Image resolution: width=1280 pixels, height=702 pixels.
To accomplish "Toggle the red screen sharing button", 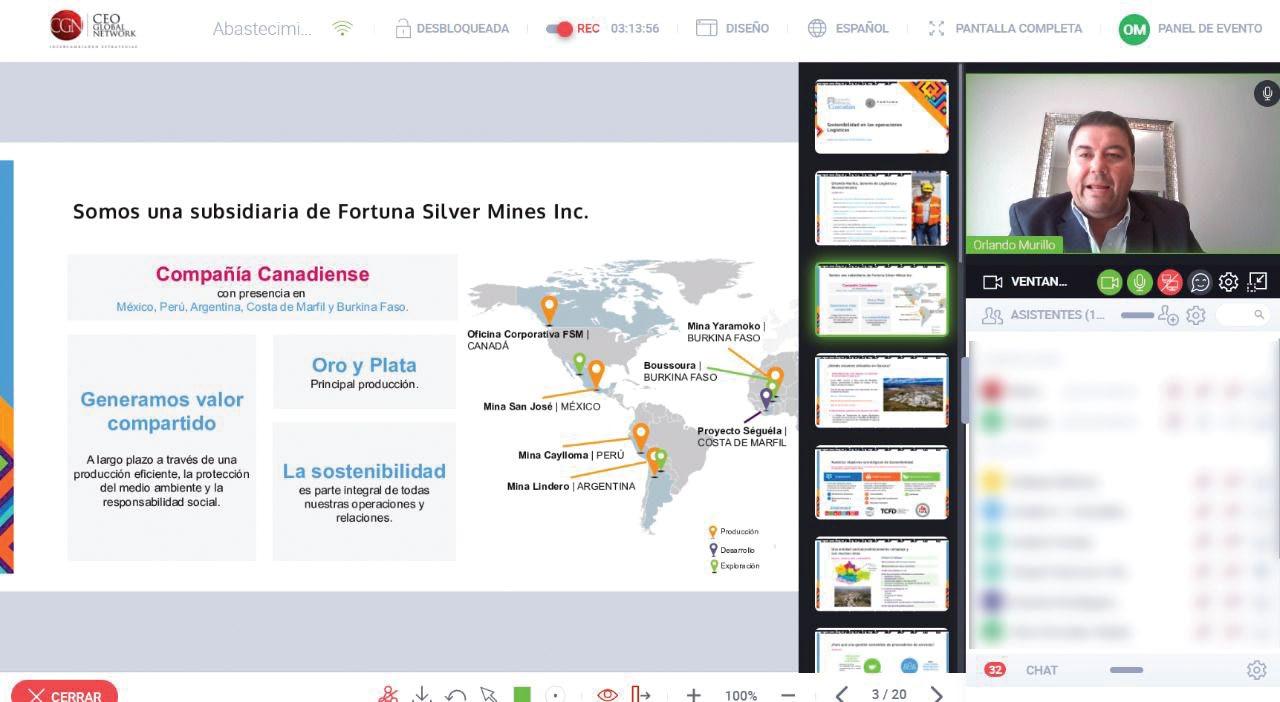I will point(1169,282).
